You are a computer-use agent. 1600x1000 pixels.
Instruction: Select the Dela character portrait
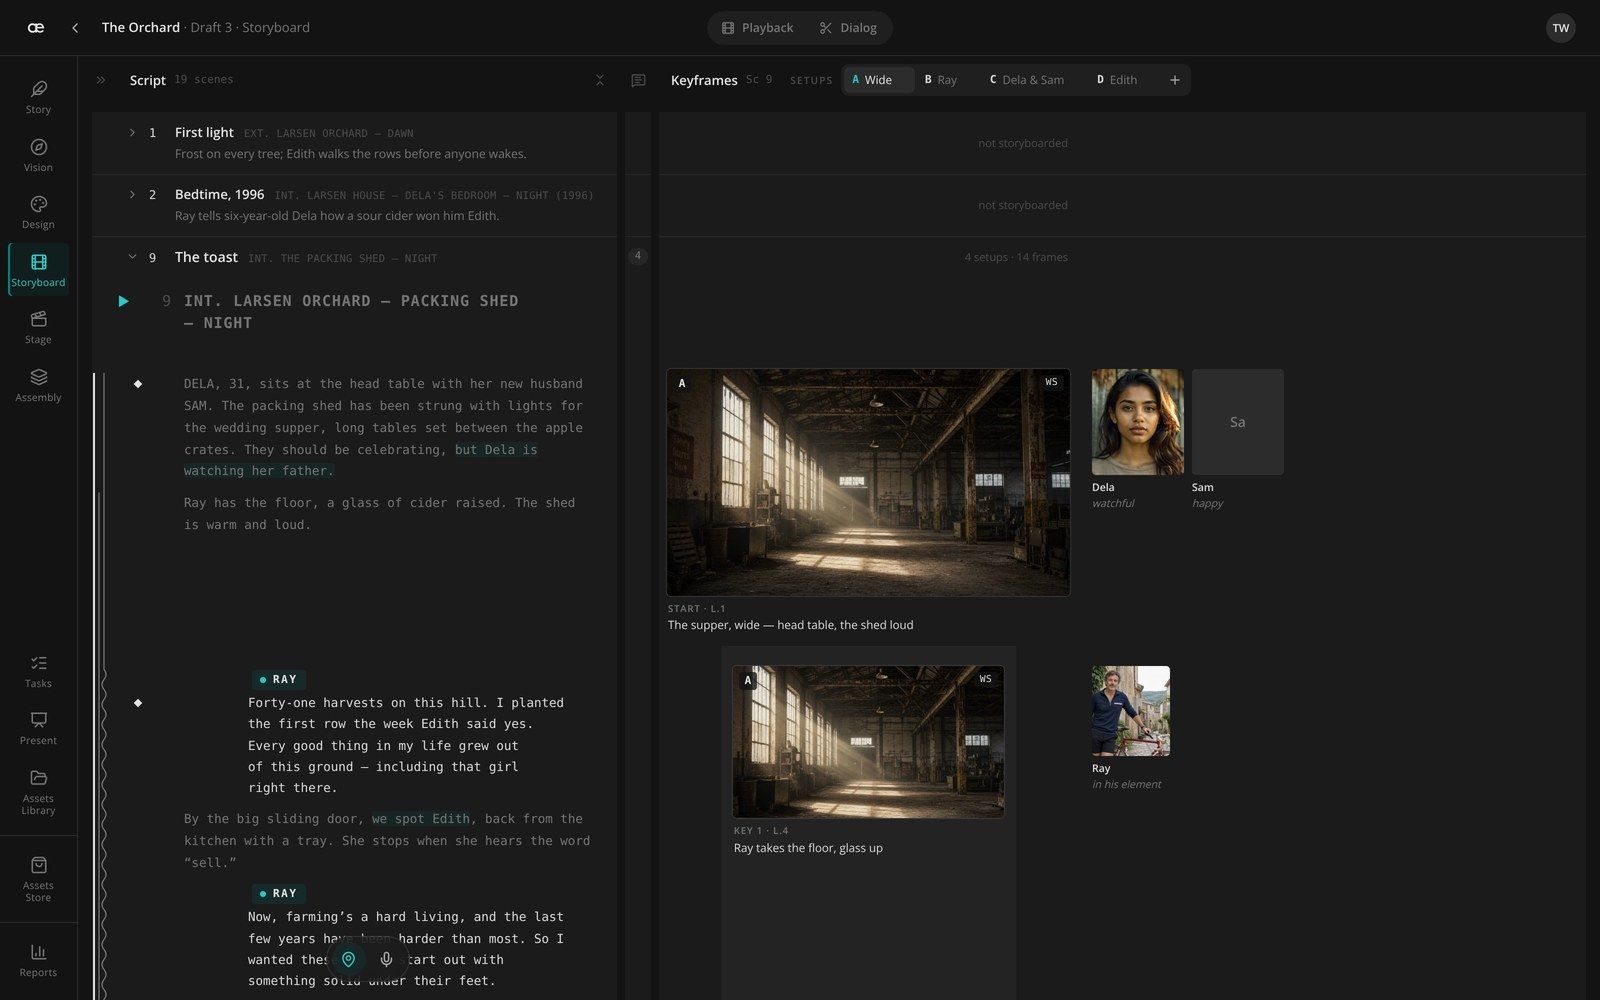point(1137,422)
